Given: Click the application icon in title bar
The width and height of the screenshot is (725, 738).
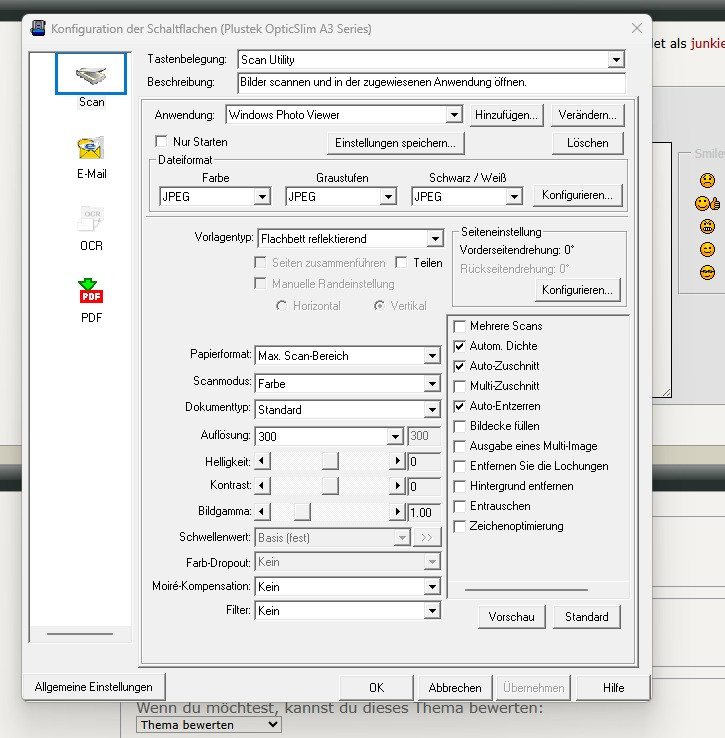Looking at the screenshot, I should coord(38,29).
